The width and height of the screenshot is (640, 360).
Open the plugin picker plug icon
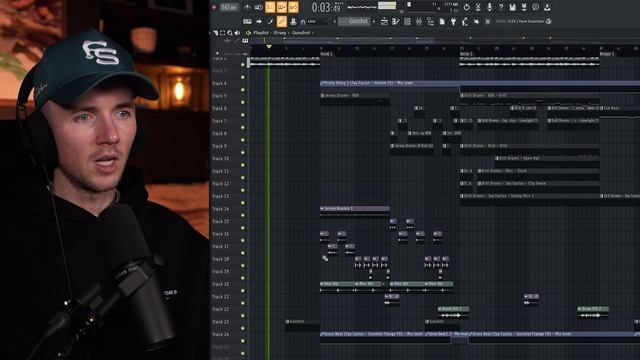click(453, 21)
